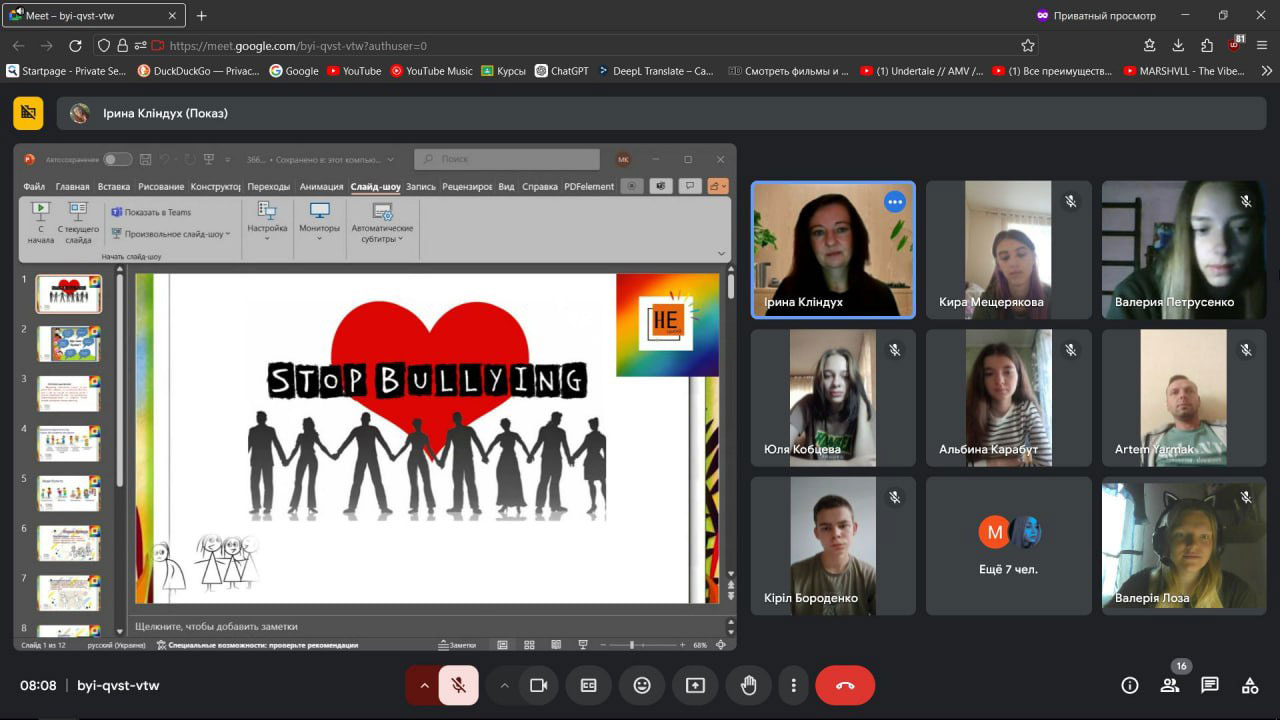Open meeting details info panel
The image size is (1280, 720).
(x=1130, y=685)
